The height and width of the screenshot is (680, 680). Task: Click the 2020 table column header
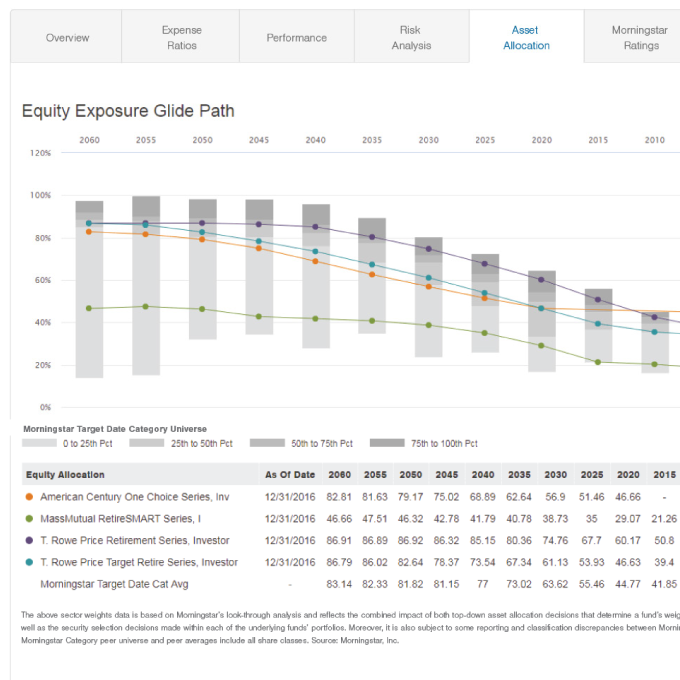(x=628, y=474)
